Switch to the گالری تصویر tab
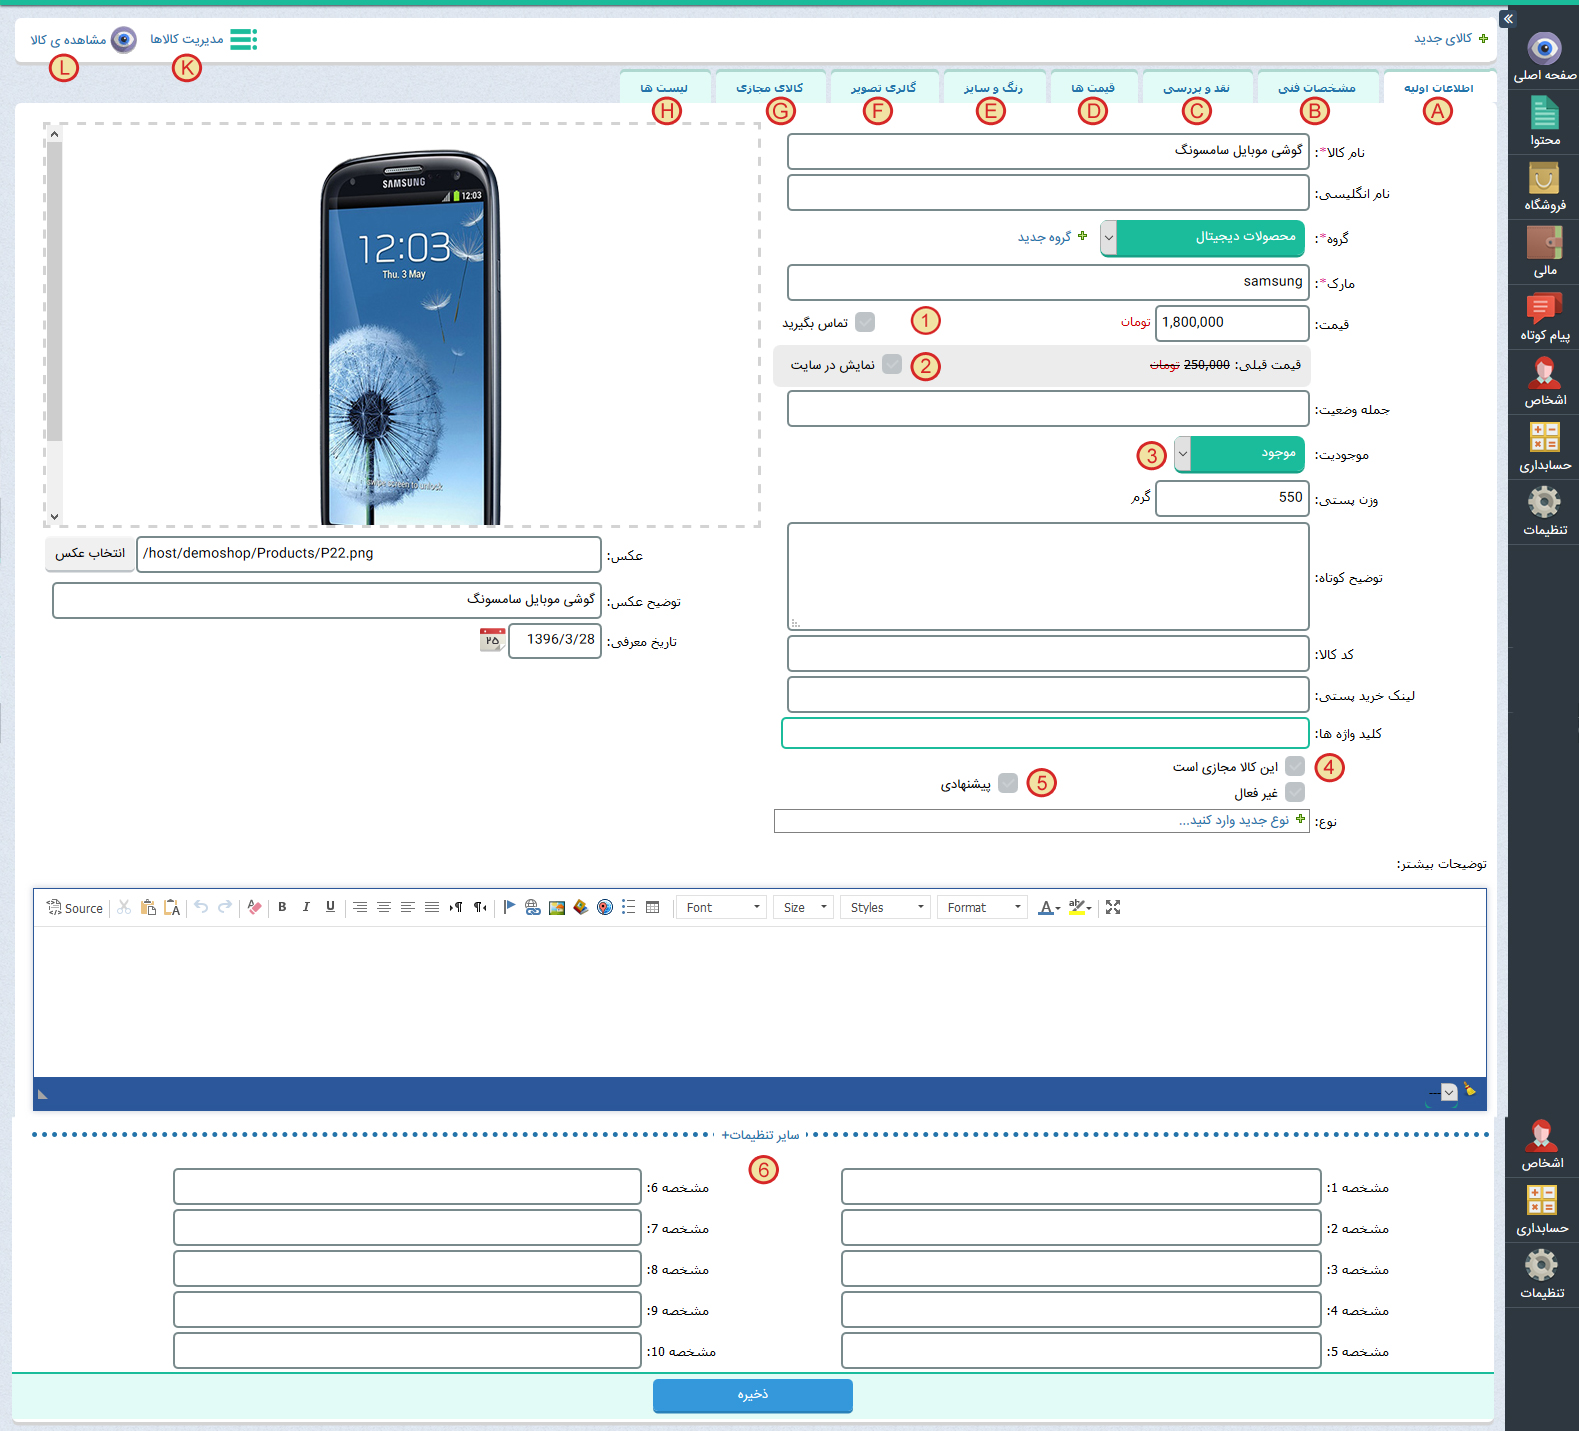The height and width of the screenshot is (1431, 1579). tap(884, 88)
